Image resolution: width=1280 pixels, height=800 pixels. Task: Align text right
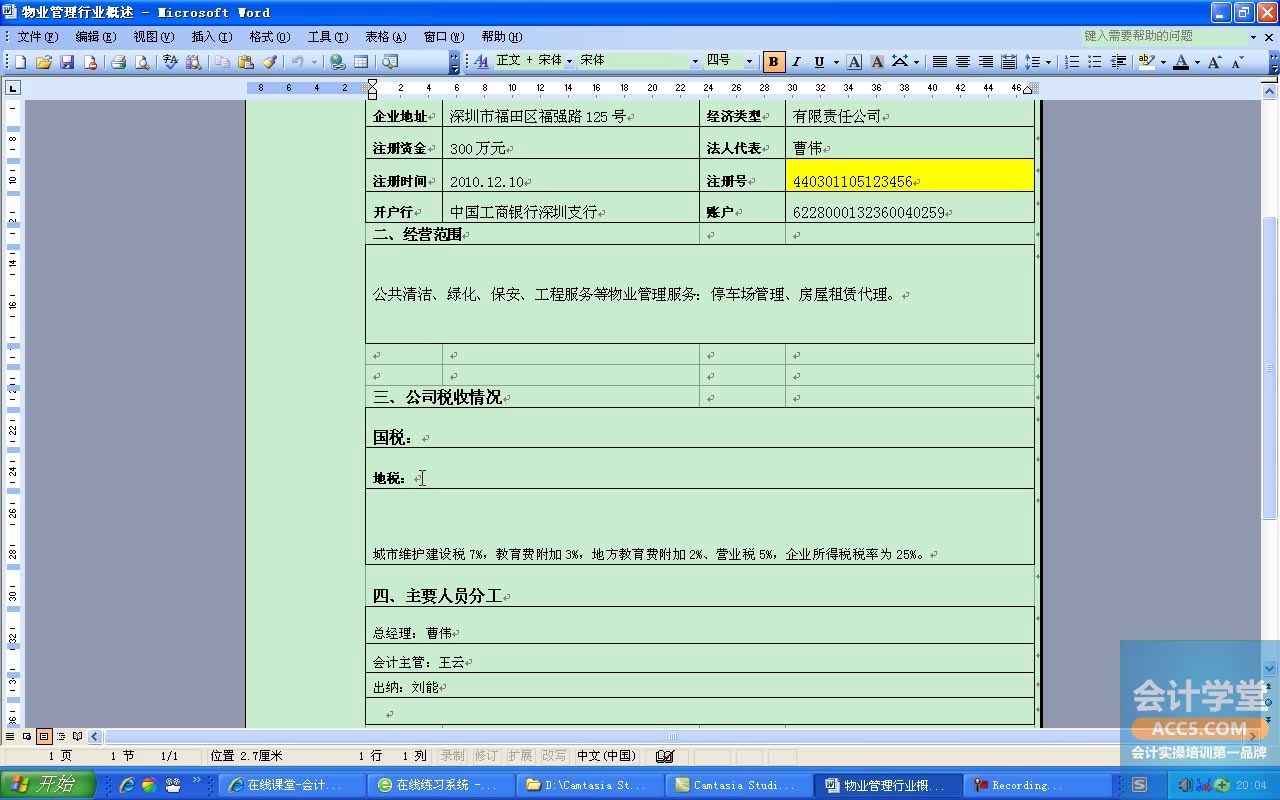[x=986, y=62]
